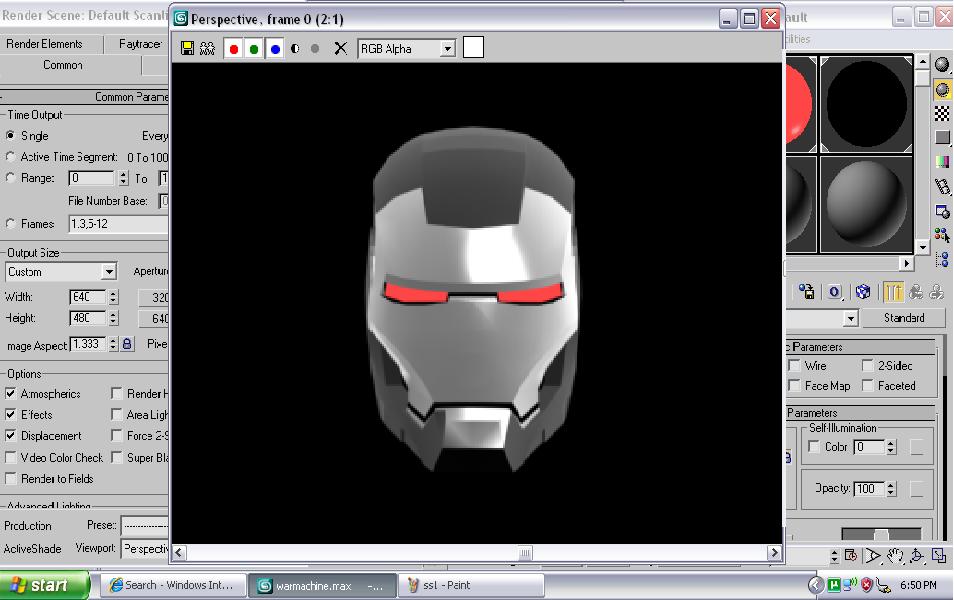954x600 pixels.
Task: Select Active Time Segment radio button
Action: click(x=10, y=156)
